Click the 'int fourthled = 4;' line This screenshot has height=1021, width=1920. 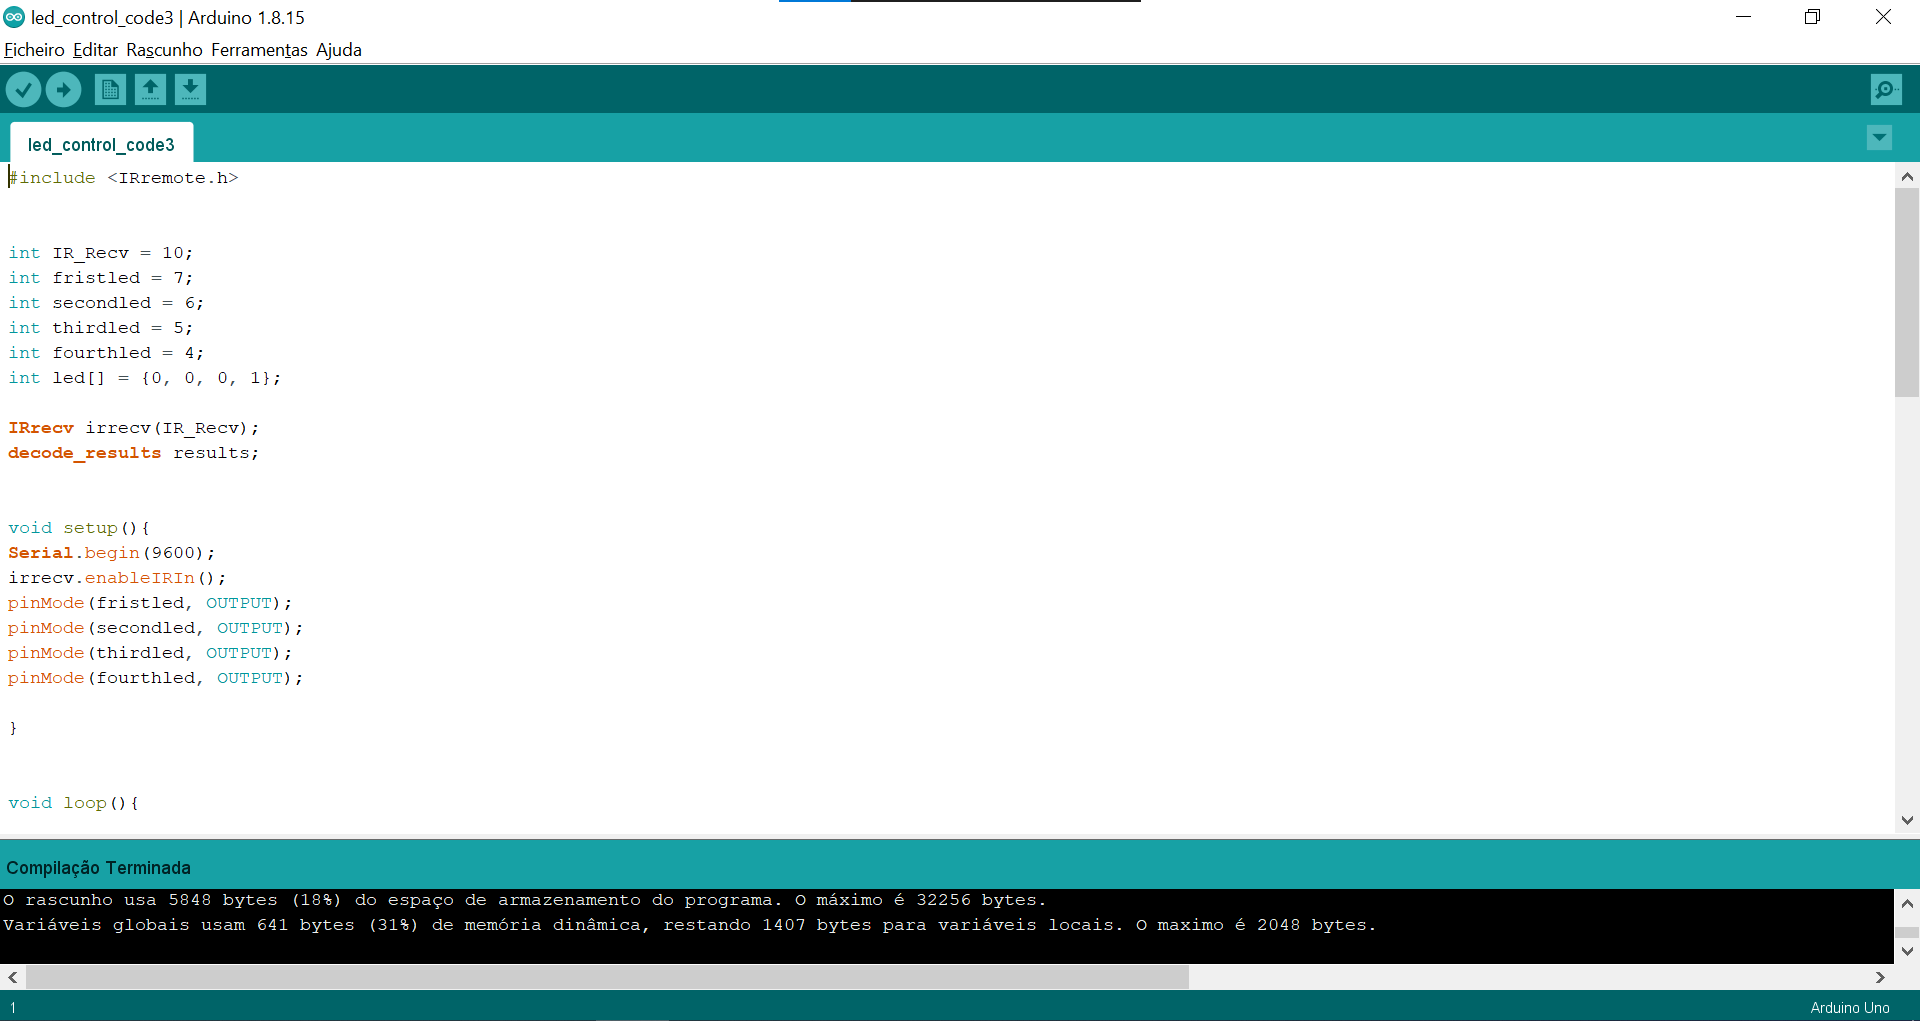(x=106, y=353)
